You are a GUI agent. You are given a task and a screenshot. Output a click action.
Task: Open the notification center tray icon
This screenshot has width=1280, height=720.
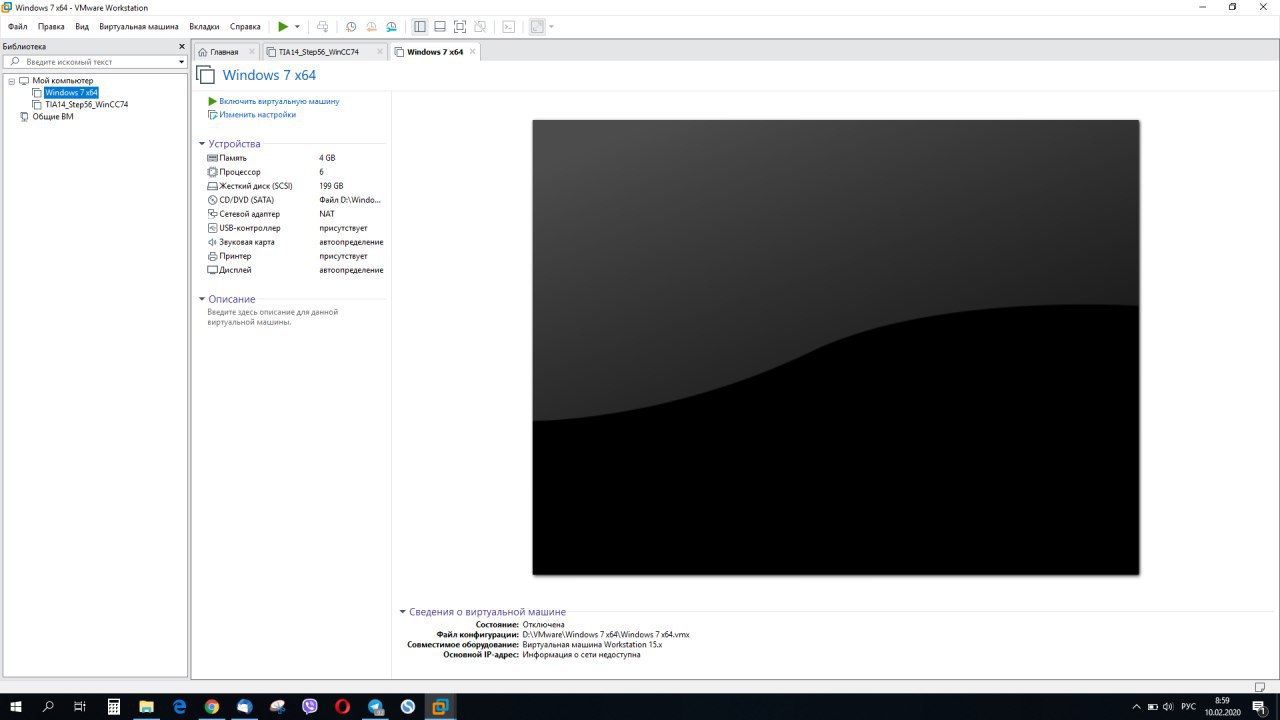pyautogui.click(x=1259, y=706)
